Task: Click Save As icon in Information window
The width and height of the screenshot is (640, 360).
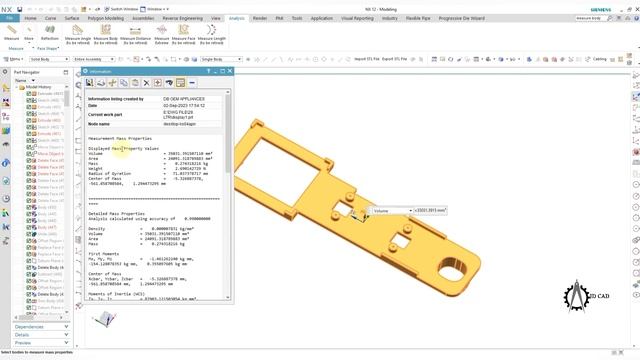Action: pos(89,83)
